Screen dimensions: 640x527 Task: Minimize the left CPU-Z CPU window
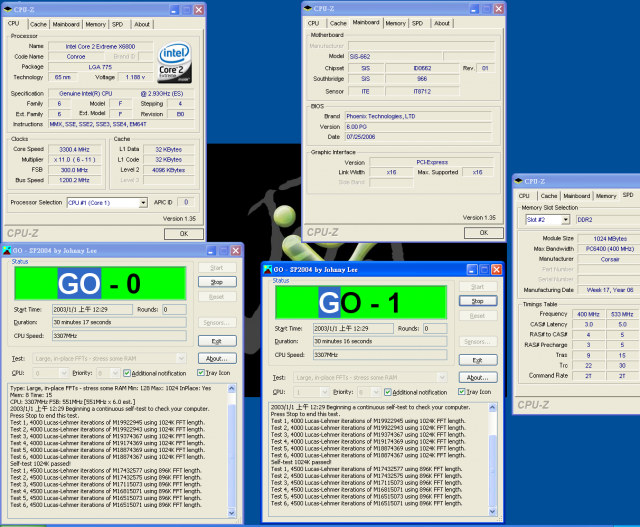point(174,10)
